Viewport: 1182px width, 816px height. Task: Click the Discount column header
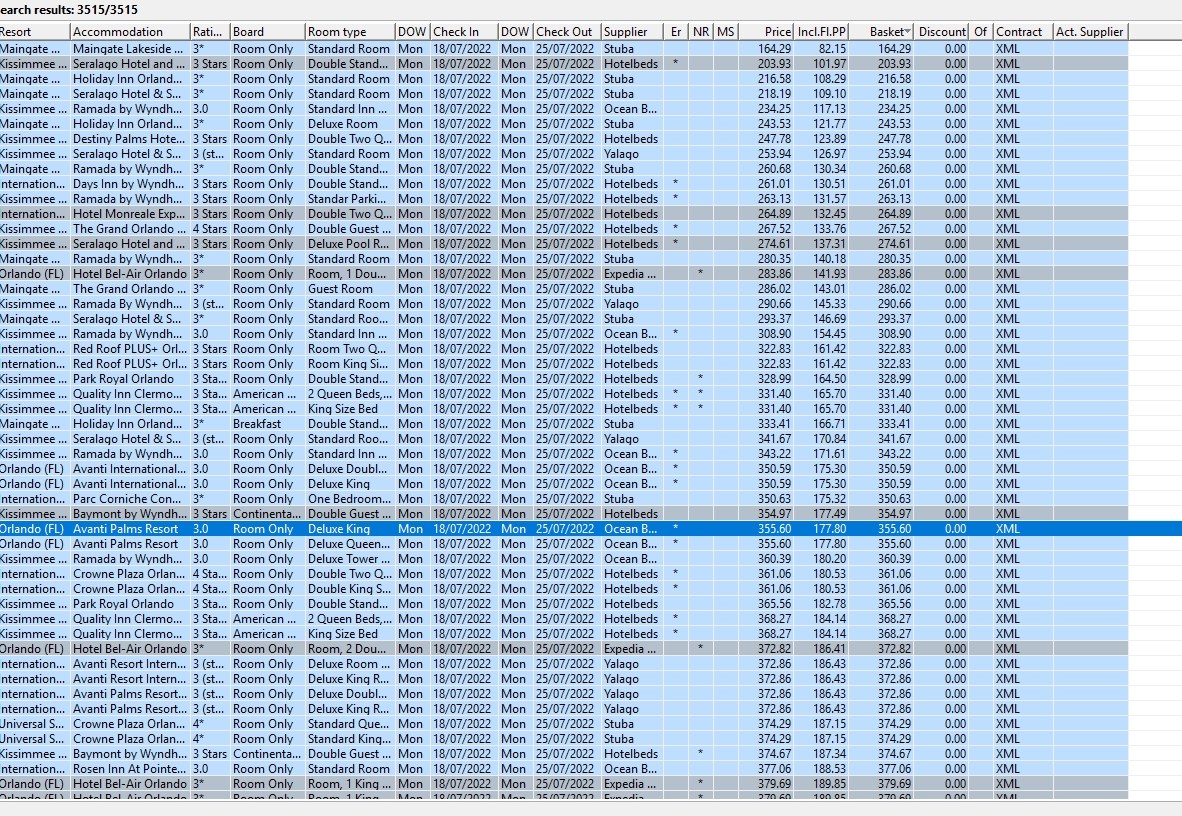[x=942, y=32]
